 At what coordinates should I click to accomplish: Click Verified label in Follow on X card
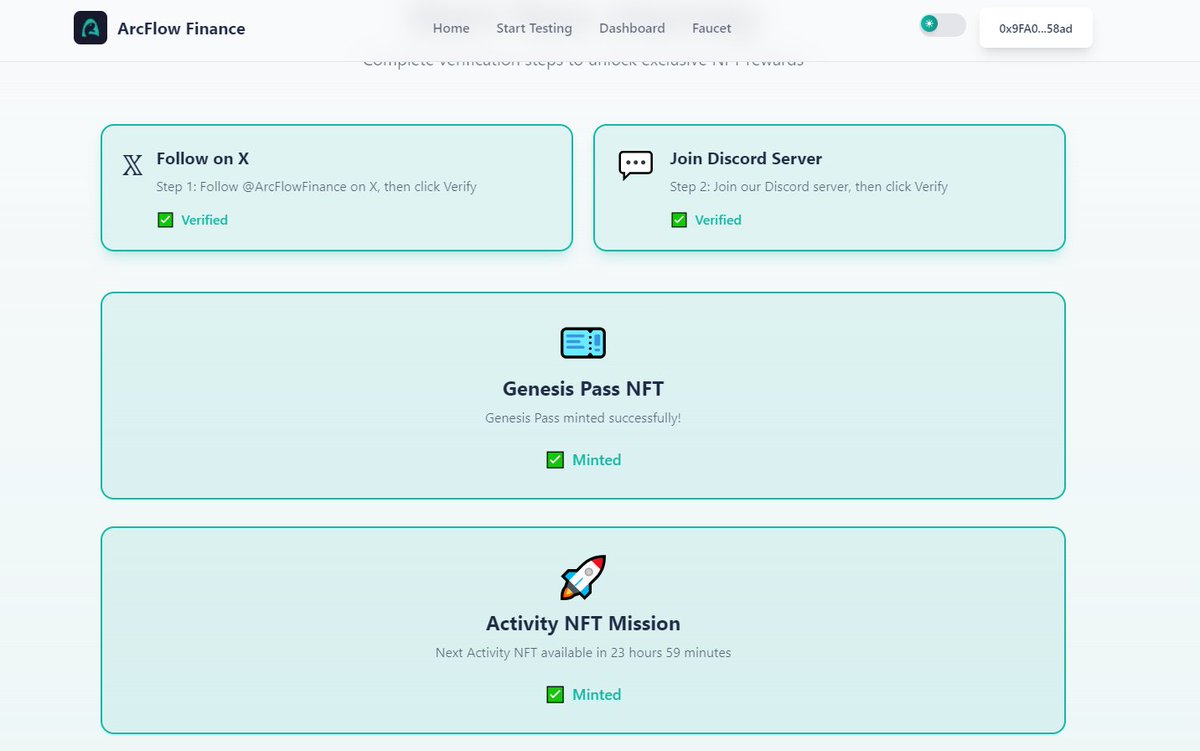click(x=205, y=220)
